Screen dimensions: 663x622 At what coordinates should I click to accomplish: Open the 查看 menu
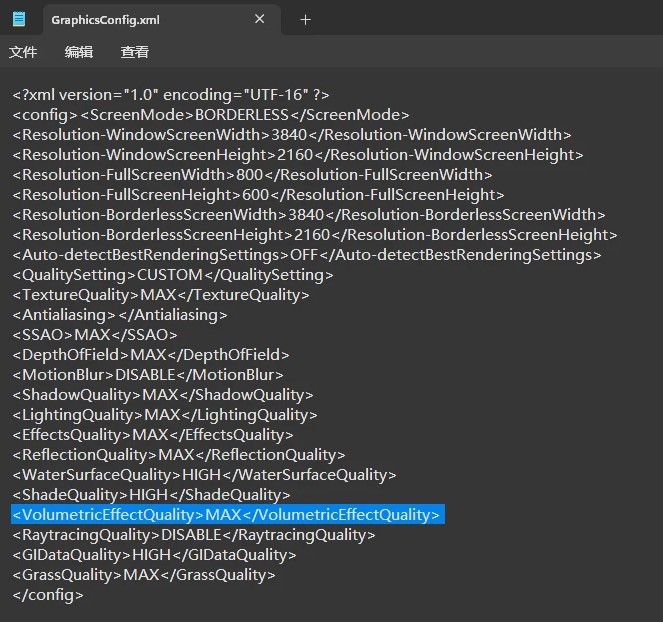click(135, 52)
